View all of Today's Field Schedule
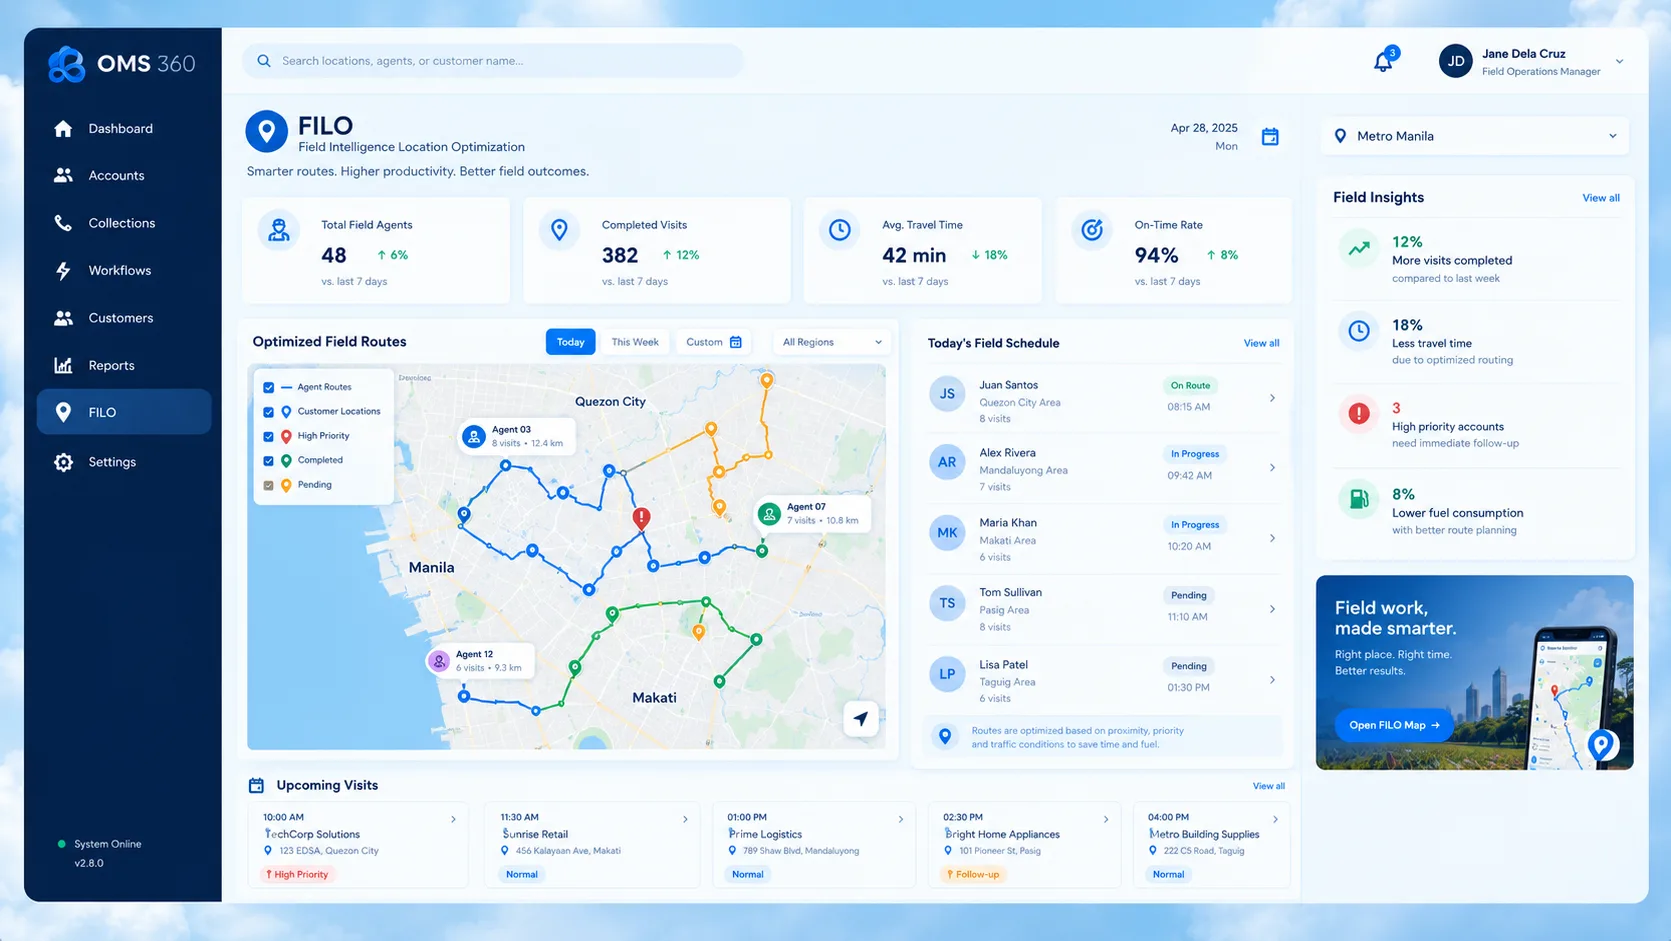This screenshot has height=941, width=1671. [1261, 343]
